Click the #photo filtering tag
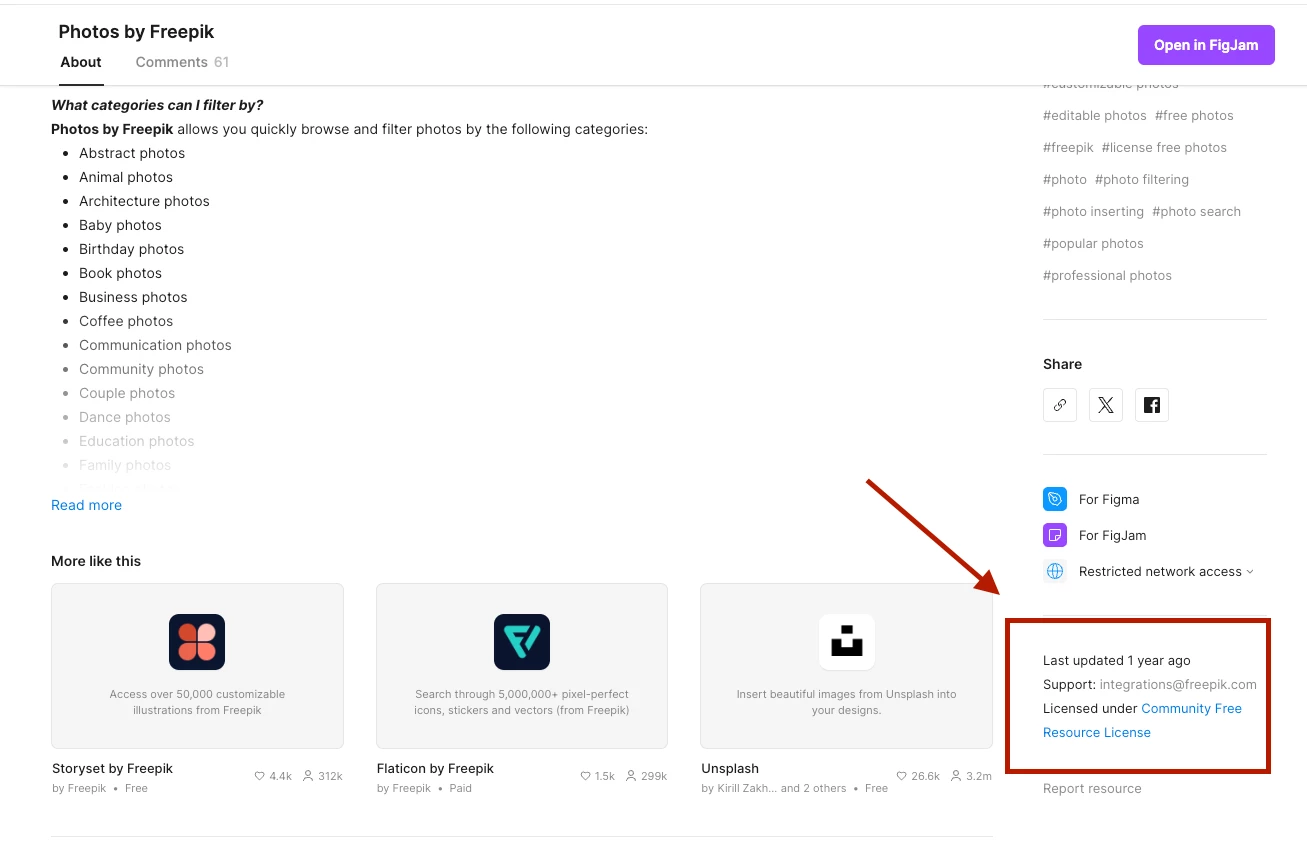 tap(1142, 180)
